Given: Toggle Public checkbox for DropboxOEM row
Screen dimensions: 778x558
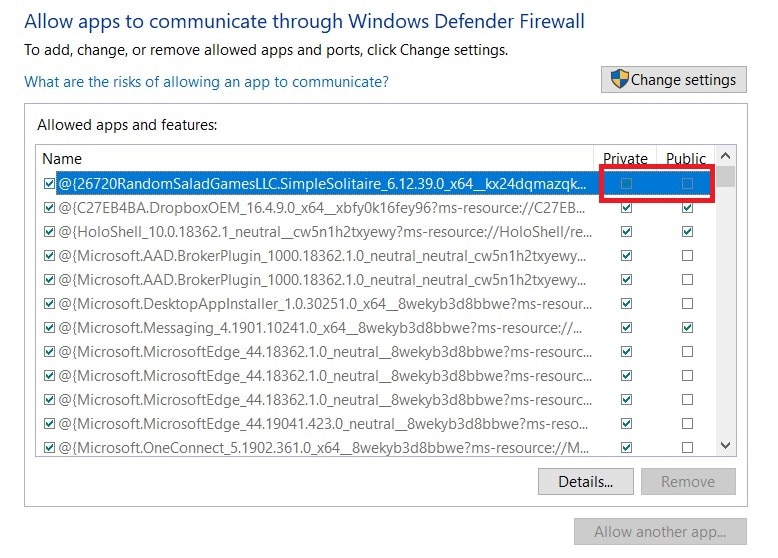Looking at the screenshot, I should click(686, 208).
